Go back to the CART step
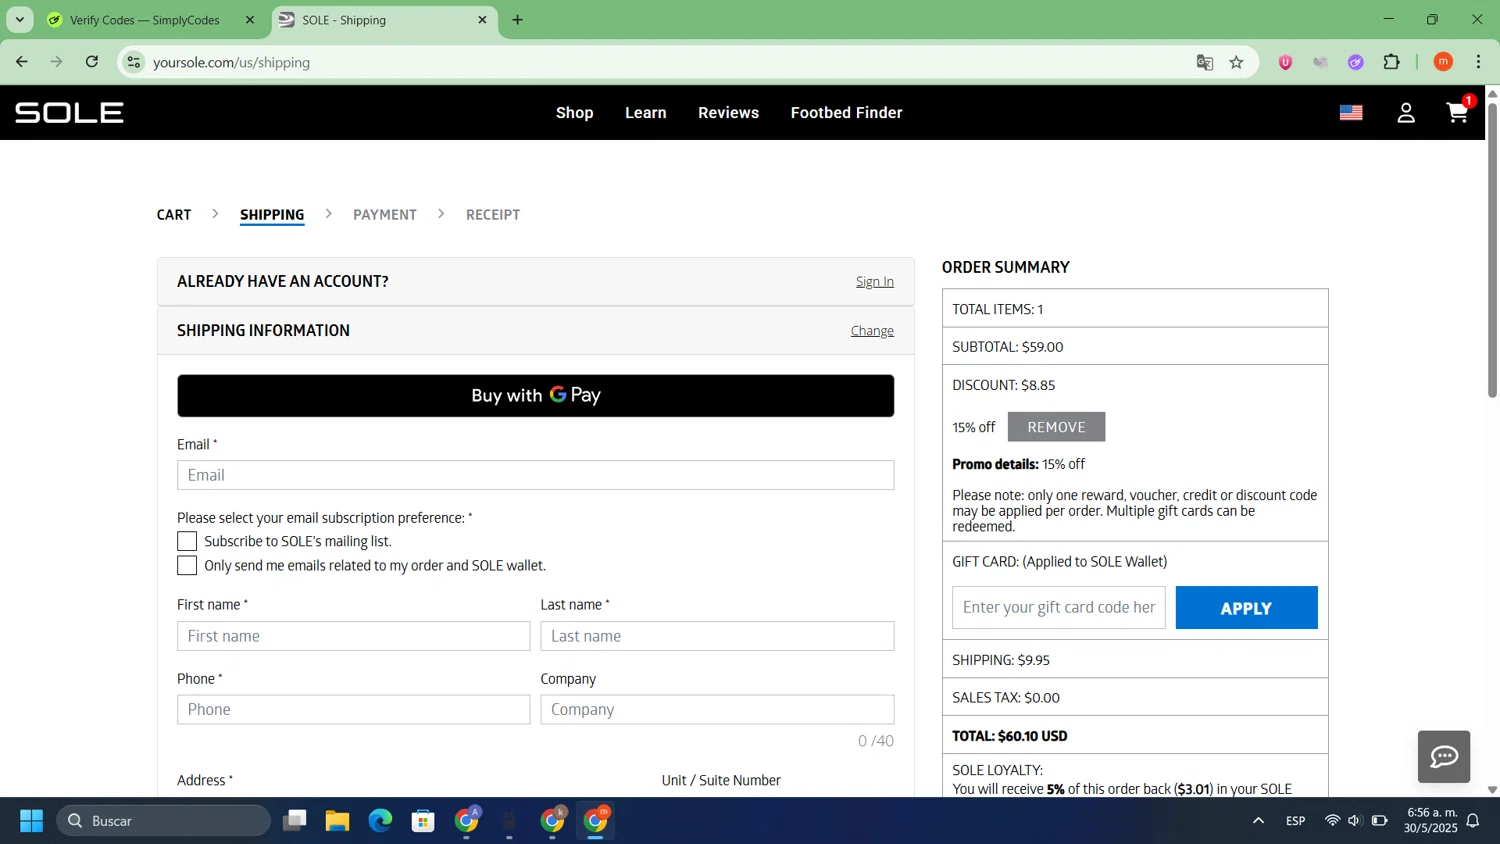Screen dimensions: 1500x844 click(174, 215)
